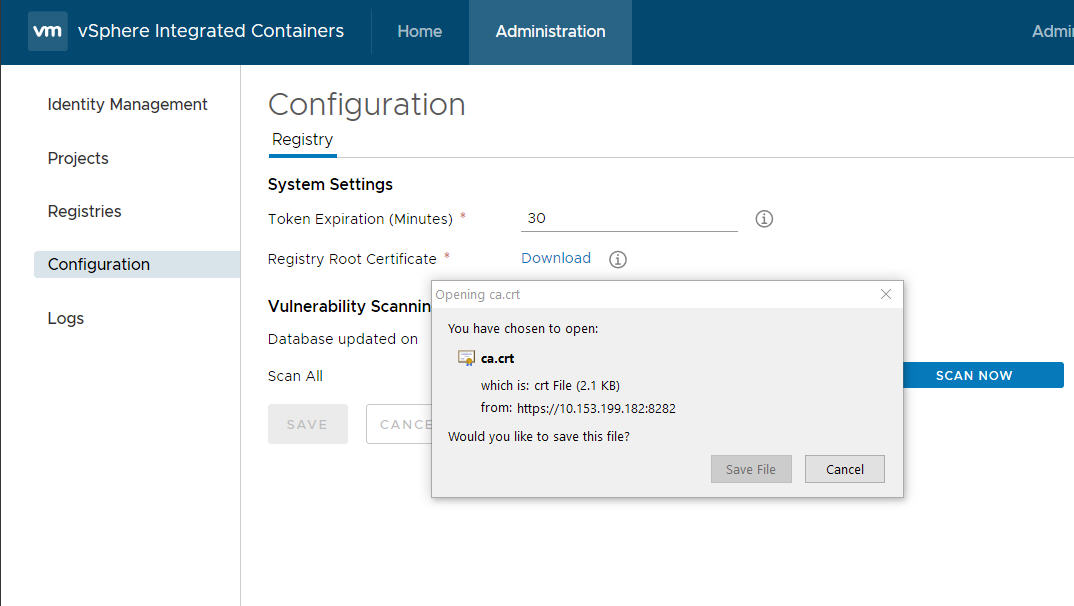Click the 'Database updated on' label
Viewport: 1074px width, 606px height.
[342, 339]
